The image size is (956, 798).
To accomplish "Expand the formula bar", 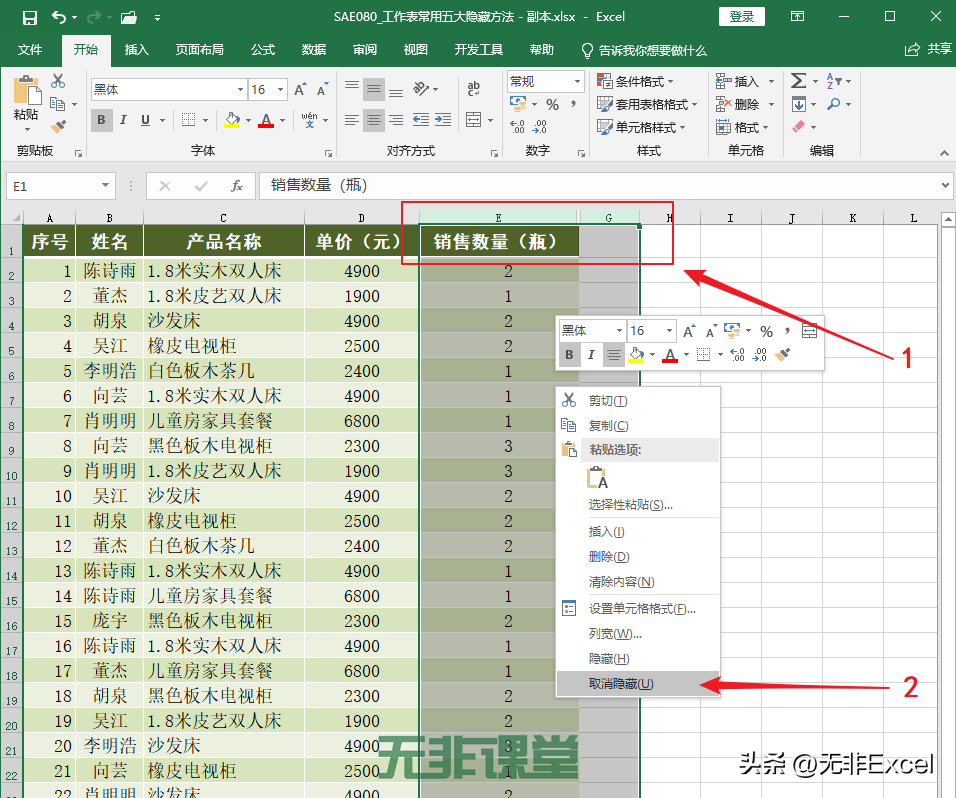I will click(x=945, y=185).
